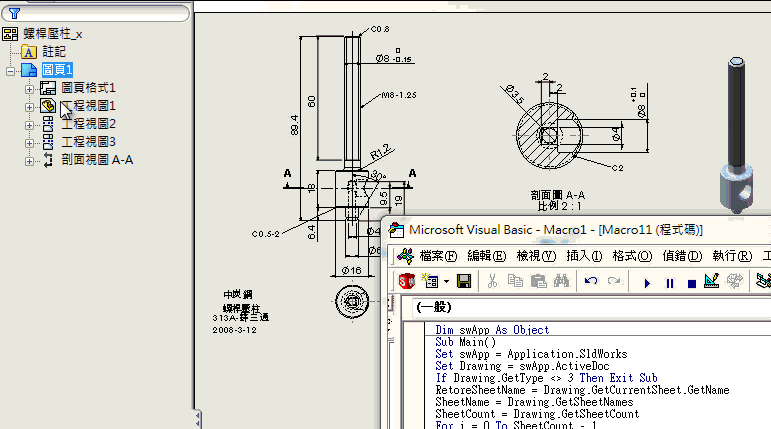The width and height of the screenshot is (771, 429).
Task: Expand the 工程視圖3 tree node
Action: click(x=29, y=143)
